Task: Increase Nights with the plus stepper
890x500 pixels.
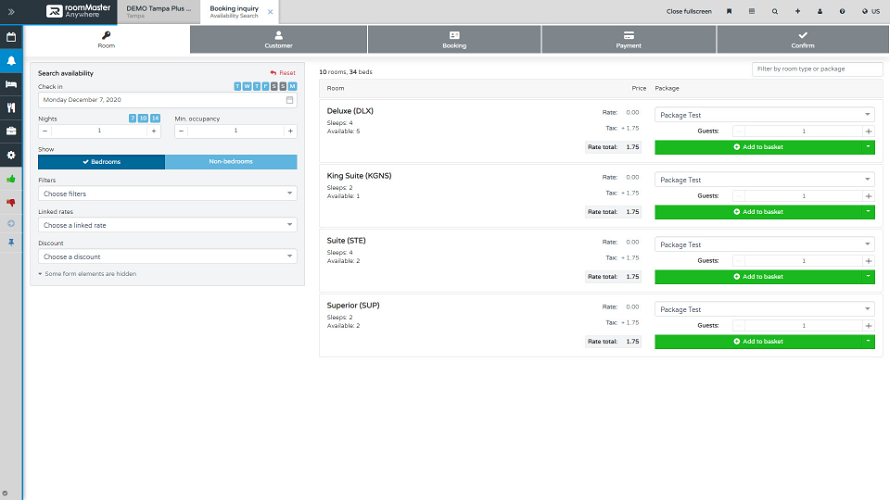Action: (154, 131)
